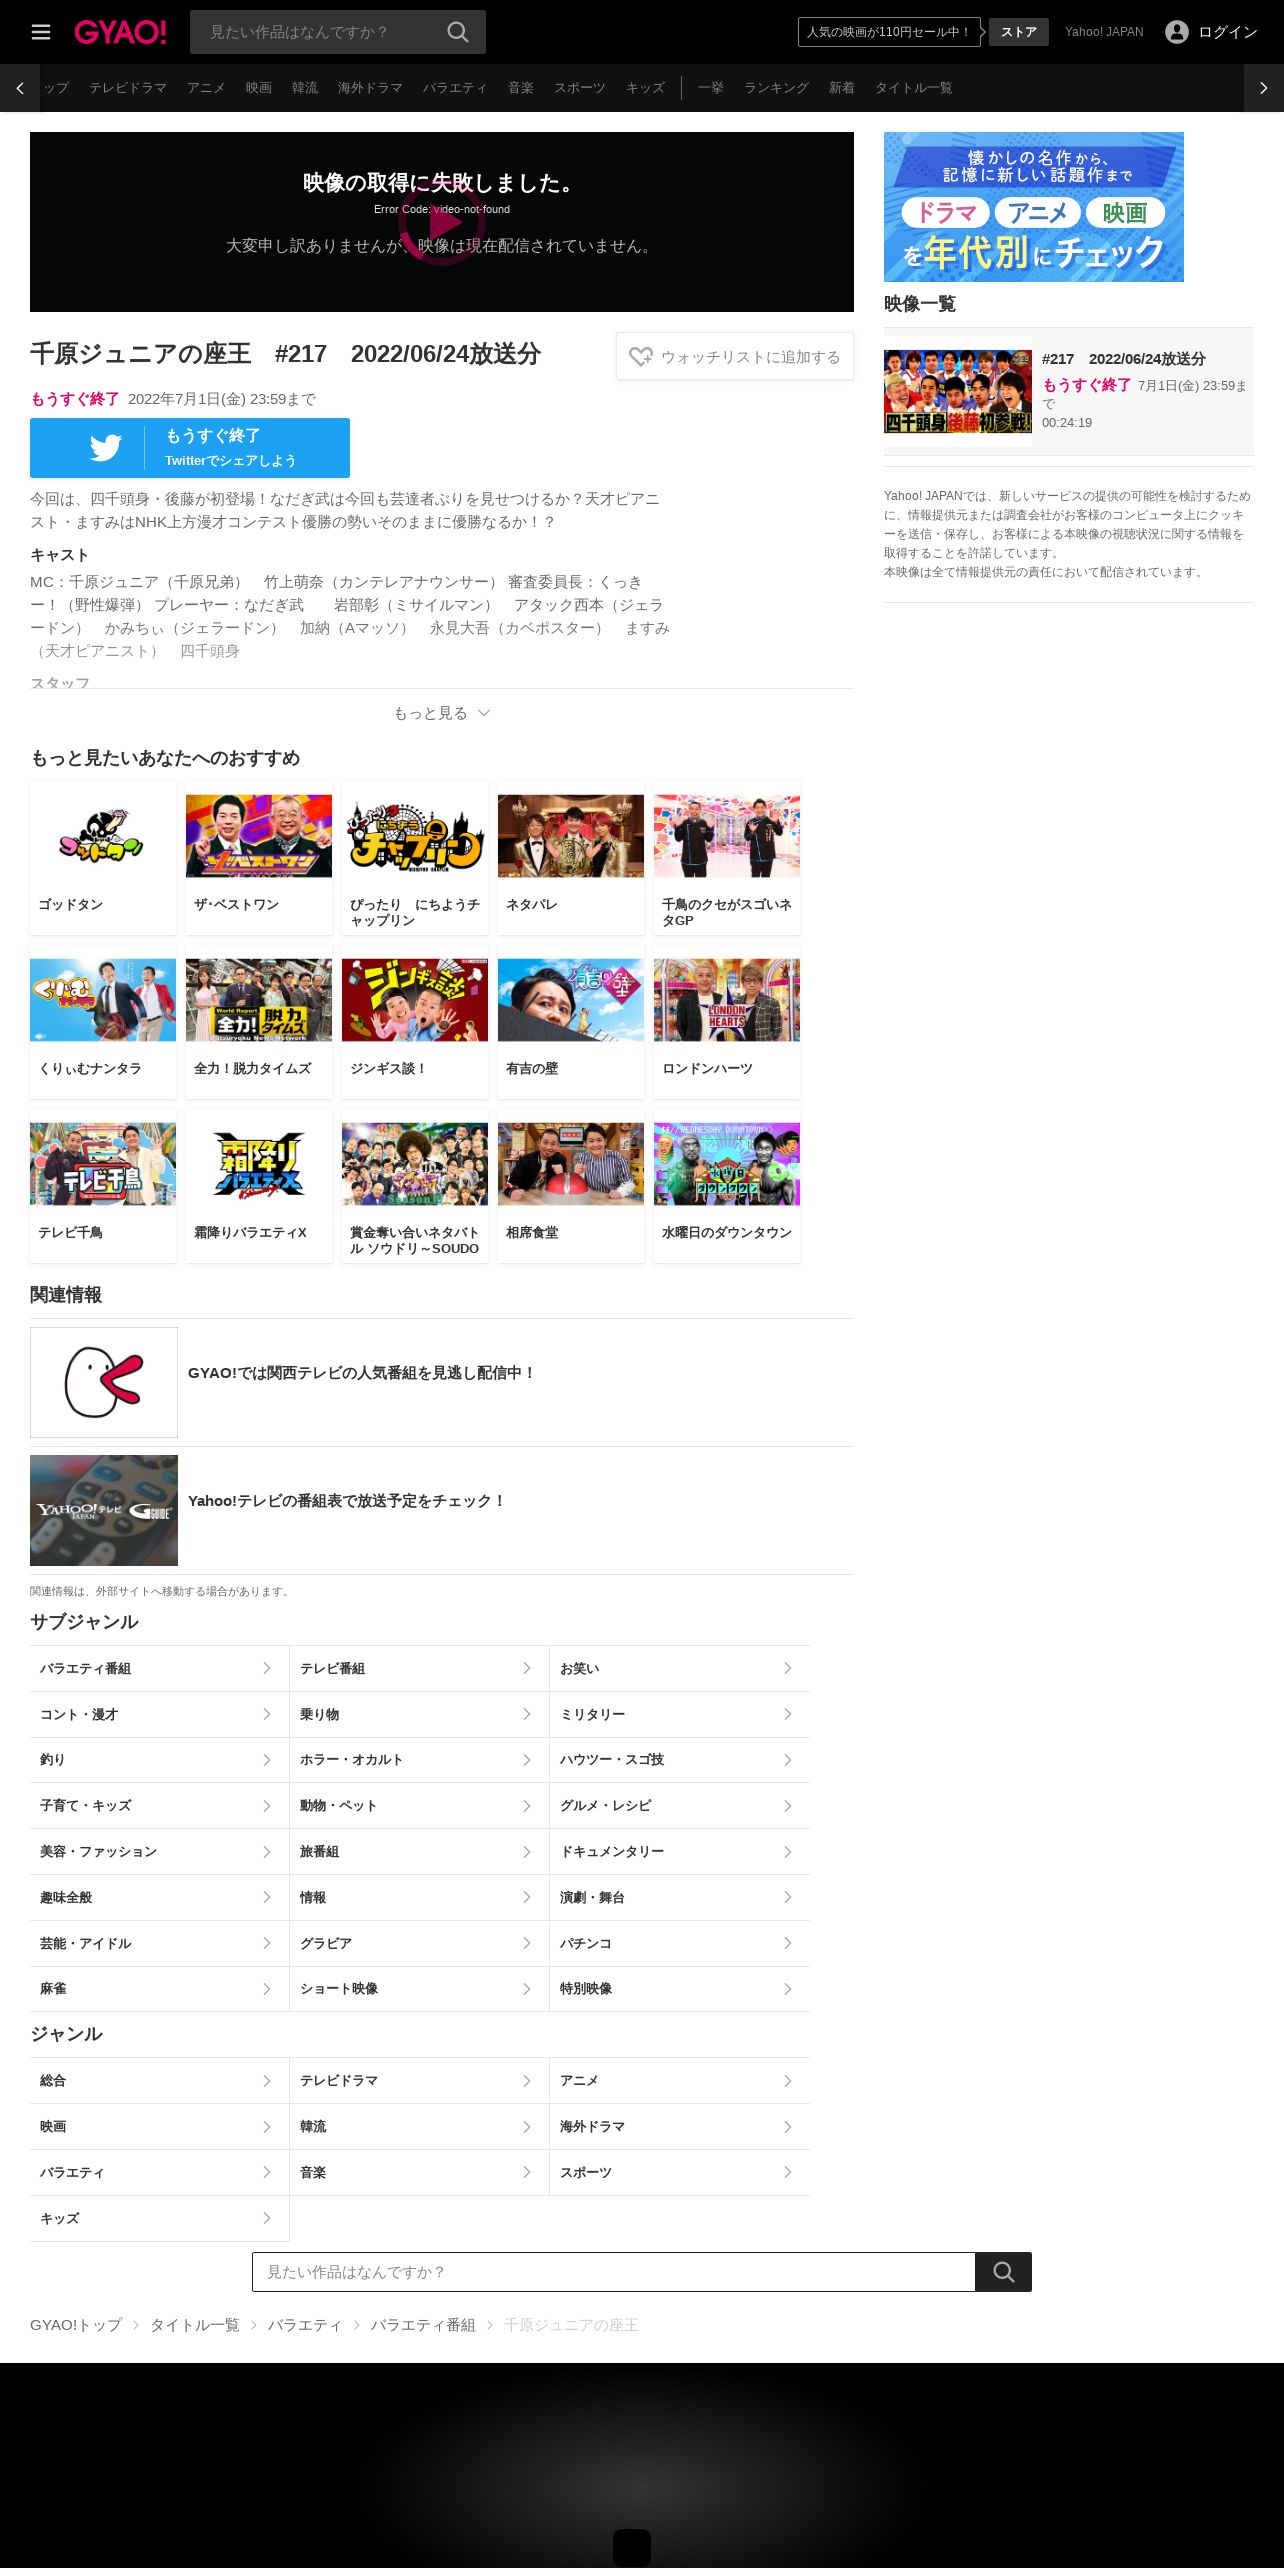Viewport: 1284px width, 2568px height.
Task: Select スポーツ in top navigation
Action: [580, 88]
